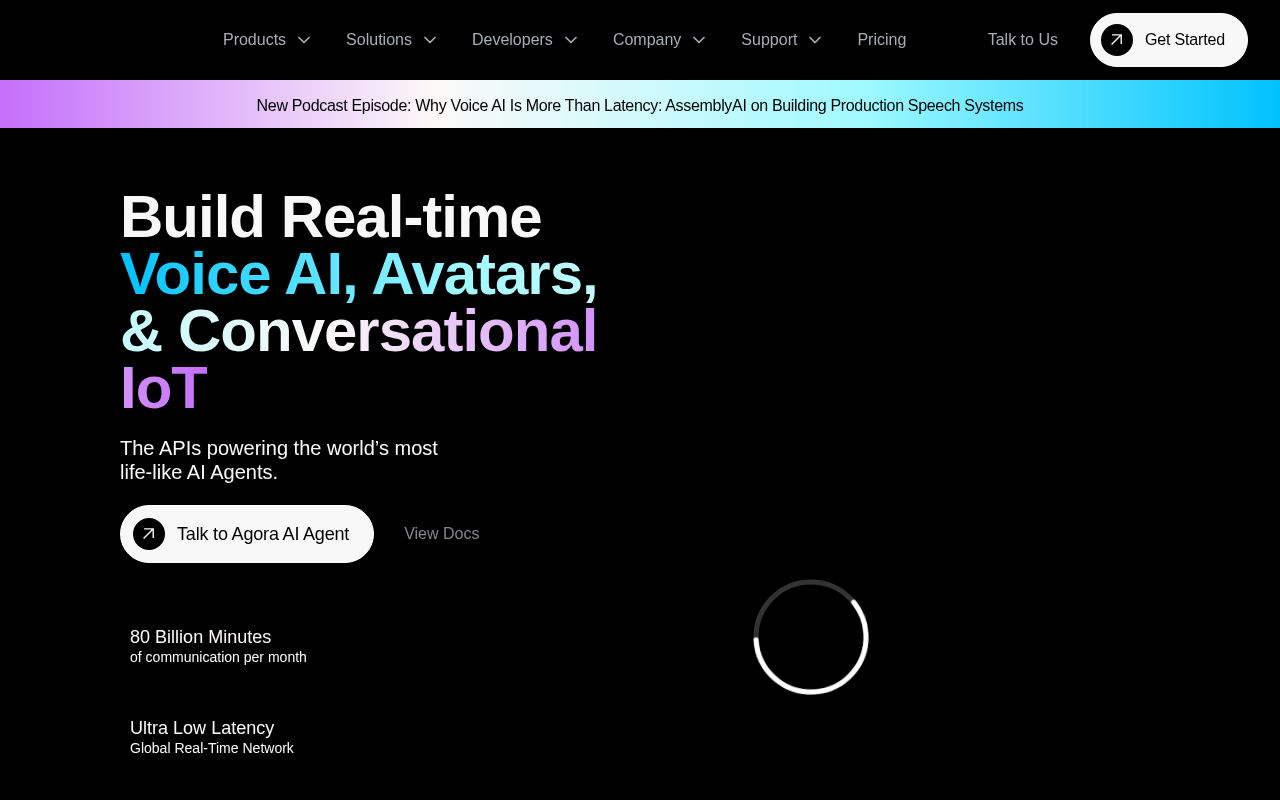Open the Products menu

click(x=254, y=40)
